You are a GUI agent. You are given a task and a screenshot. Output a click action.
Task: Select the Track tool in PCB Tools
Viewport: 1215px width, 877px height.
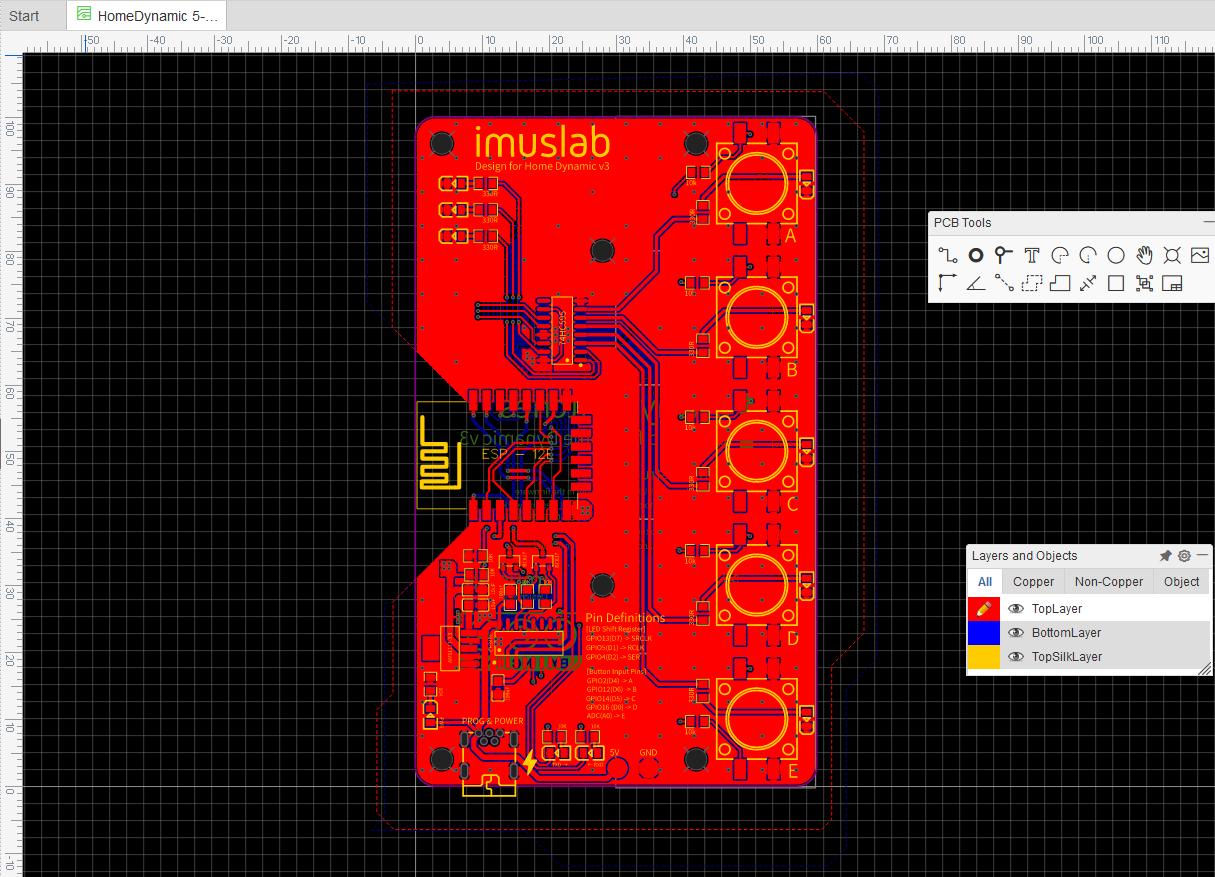[x=947, y=255]
